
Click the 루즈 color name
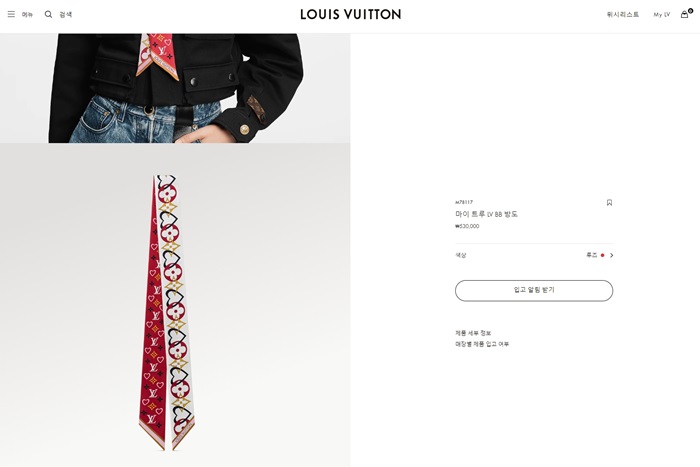click(x=592, y=255)
